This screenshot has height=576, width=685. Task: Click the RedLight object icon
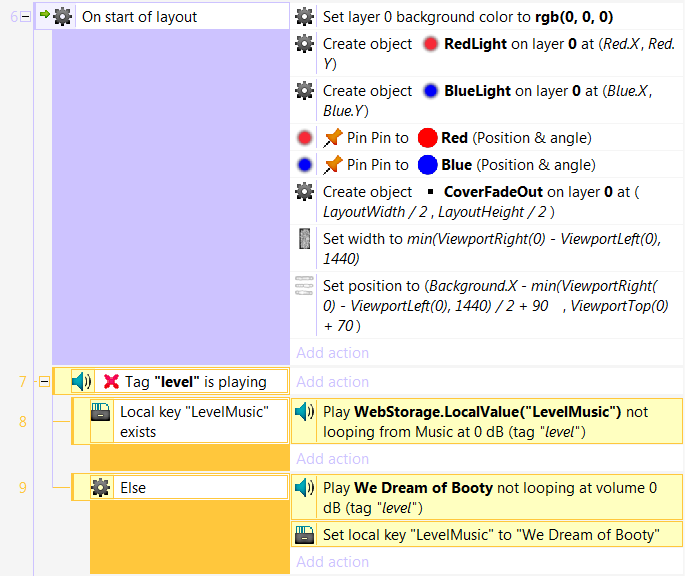[x=431, y=44]
